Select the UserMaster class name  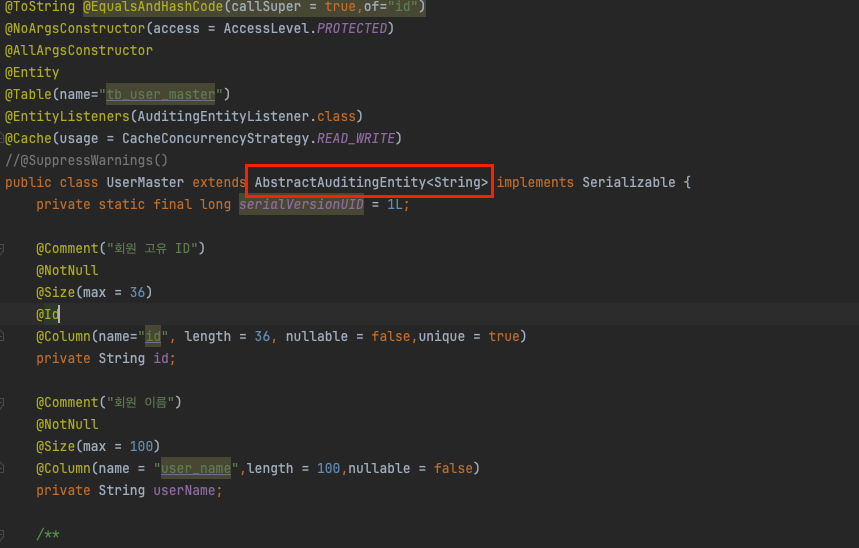(x=145, y=182)
